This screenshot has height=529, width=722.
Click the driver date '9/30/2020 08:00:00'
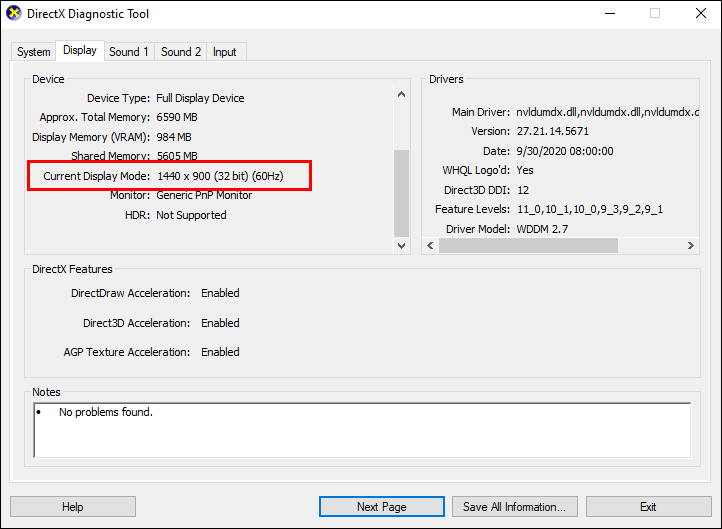click(x=565, y=151)
